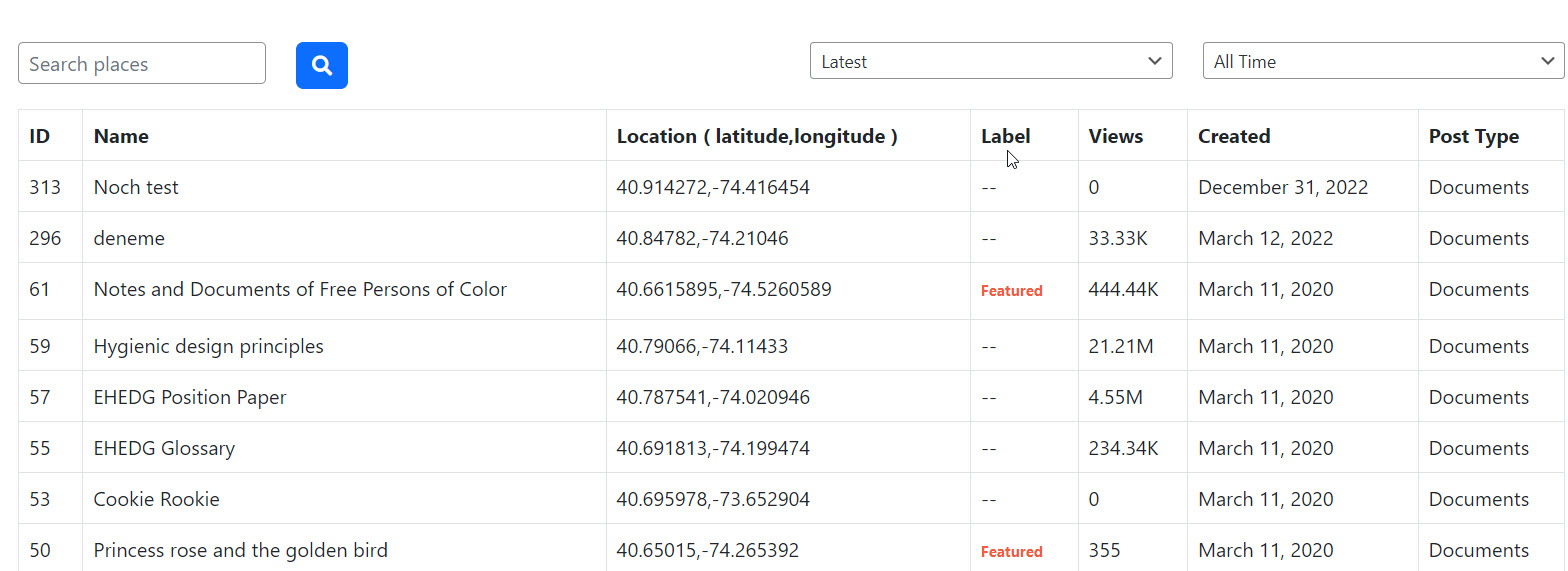Image resolution: width=1568 pixels, height=571 pixels.
Task: Click Princess rose and the golden bird
Action: [240, 550]
